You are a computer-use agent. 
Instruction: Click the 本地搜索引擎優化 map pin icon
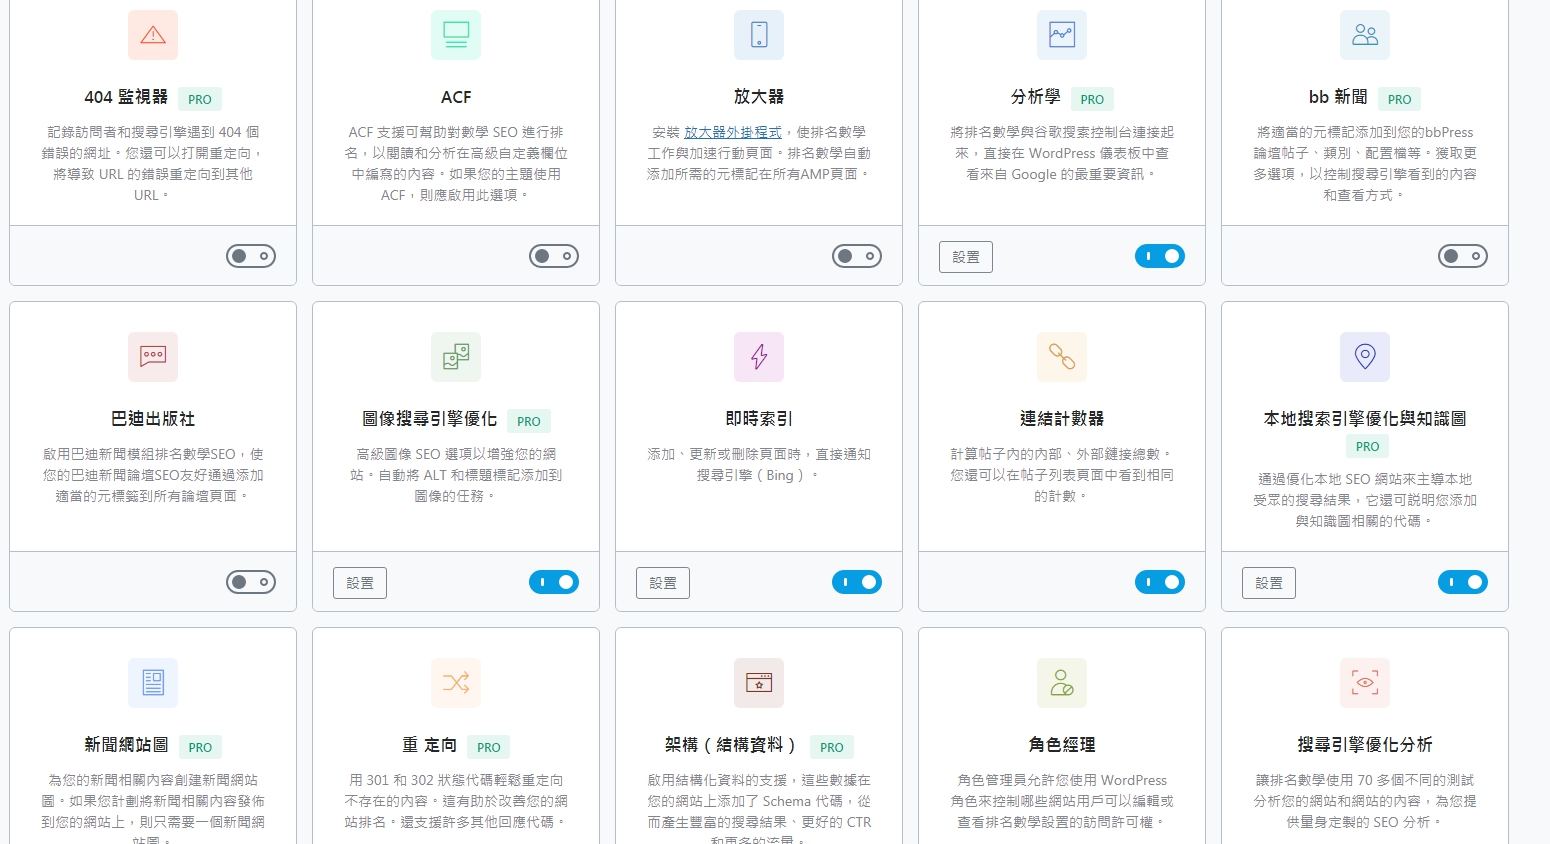[1365, 357]
